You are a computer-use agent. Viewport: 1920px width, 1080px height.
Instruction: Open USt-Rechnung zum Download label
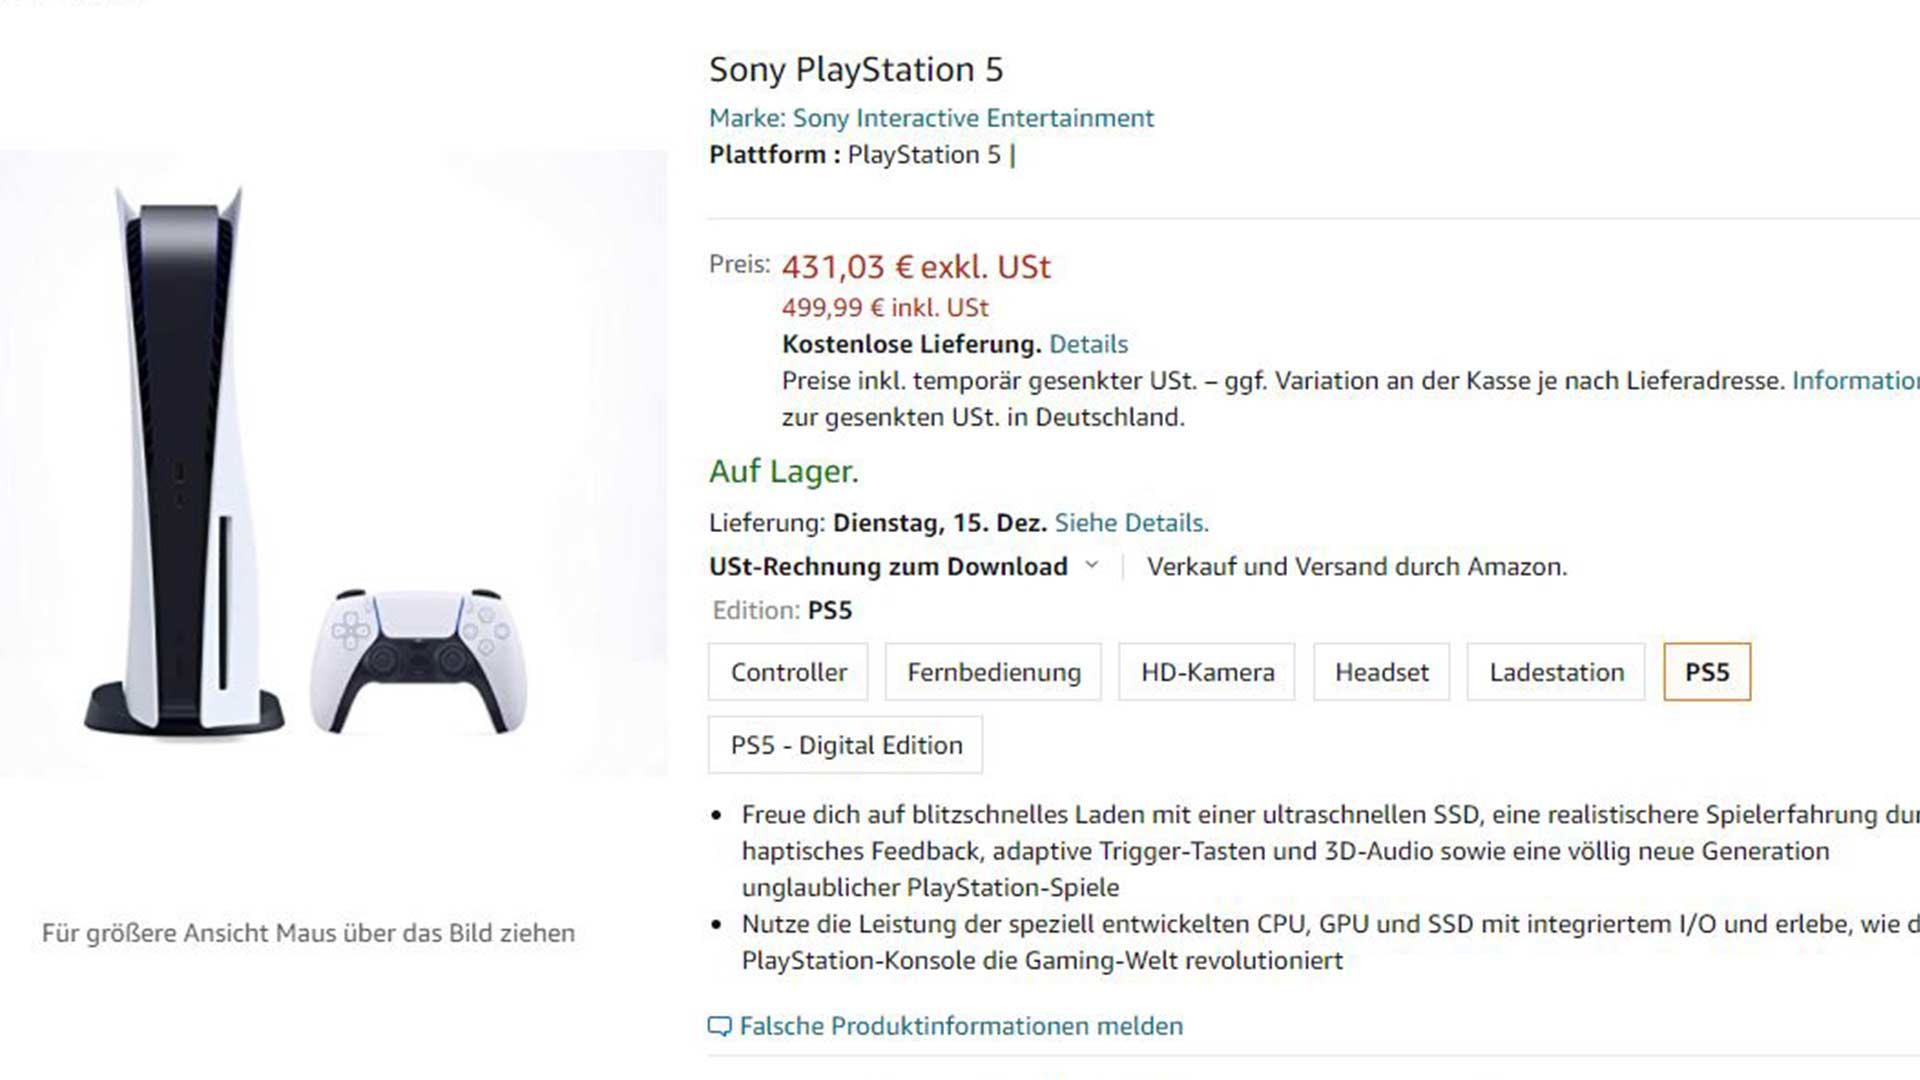tap(888, 567)
